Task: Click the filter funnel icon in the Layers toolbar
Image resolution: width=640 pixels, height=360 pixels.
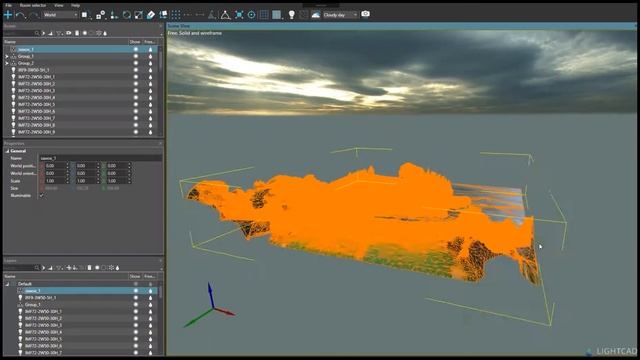Action: click(x=60, y=268)
